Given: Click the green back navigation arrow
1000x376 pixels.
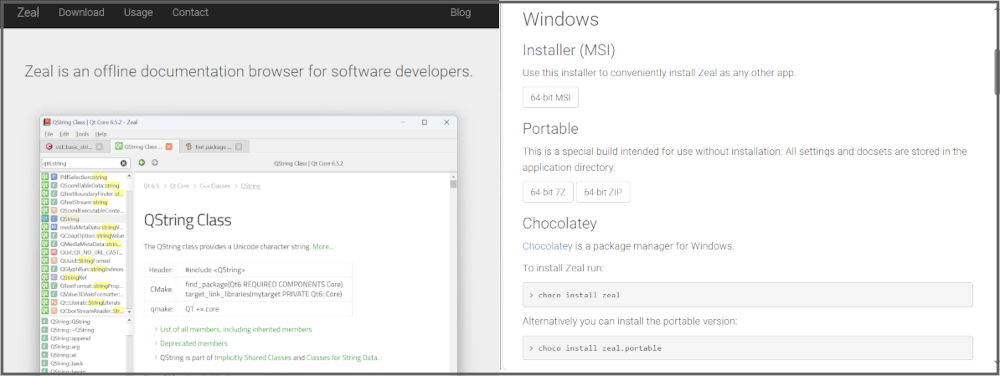Looking at the screenshot, I should point(142,163).
